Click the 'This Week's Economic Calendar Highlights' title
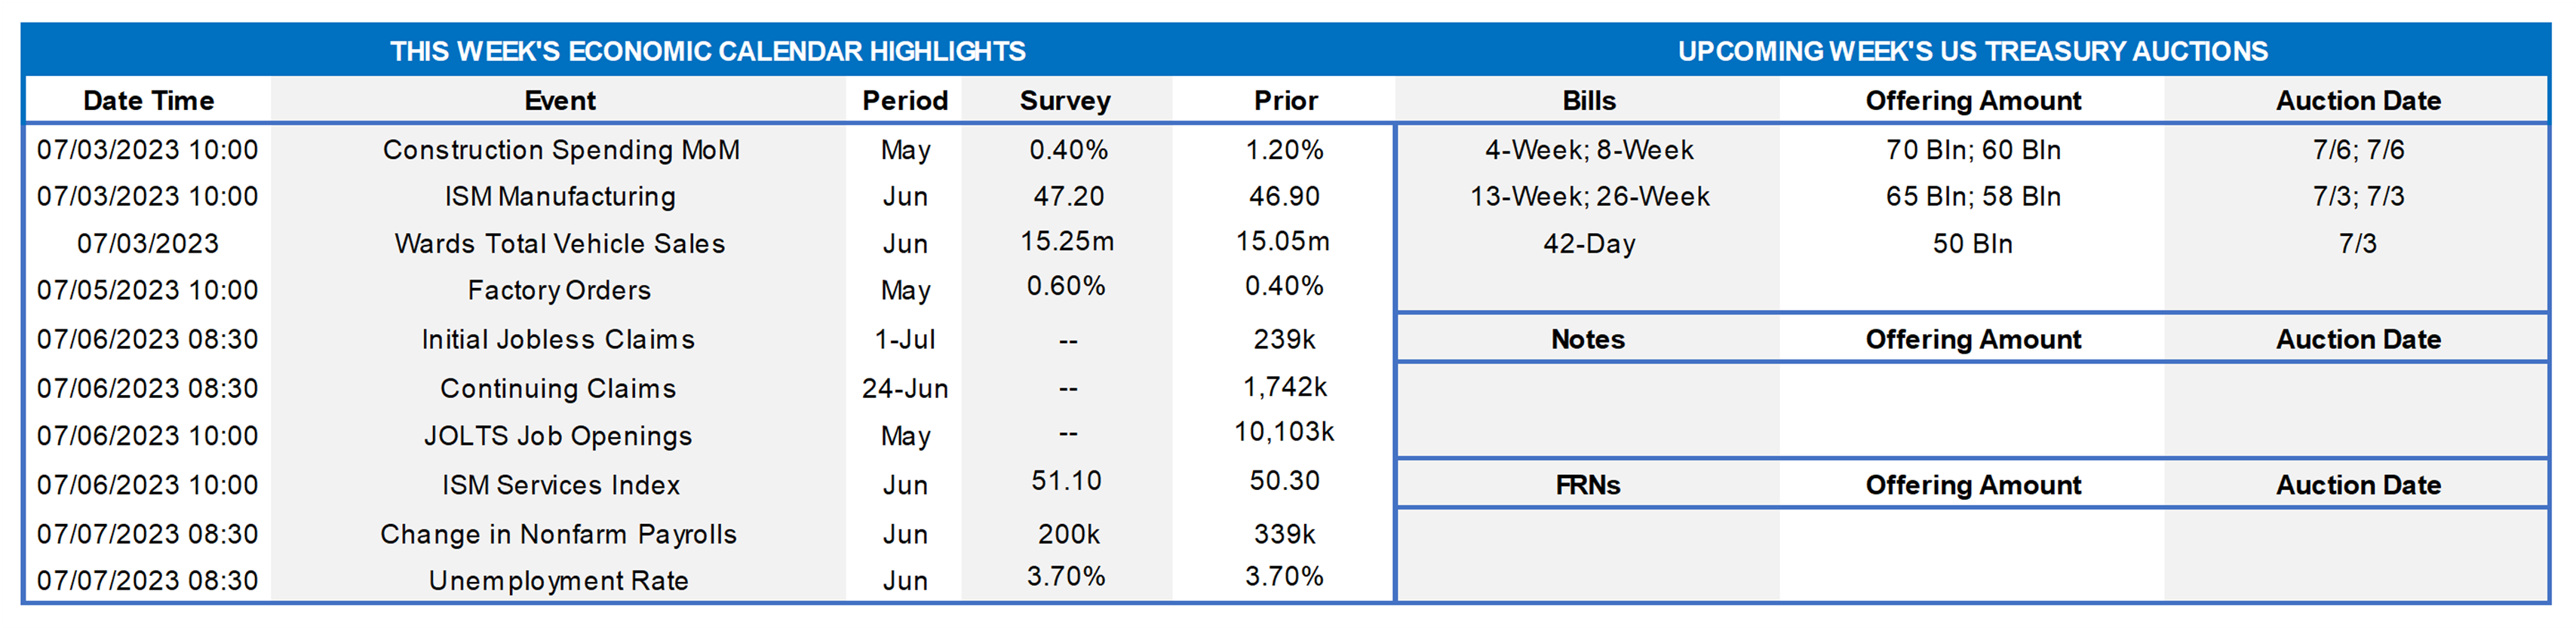 click(x=707, y=51)
